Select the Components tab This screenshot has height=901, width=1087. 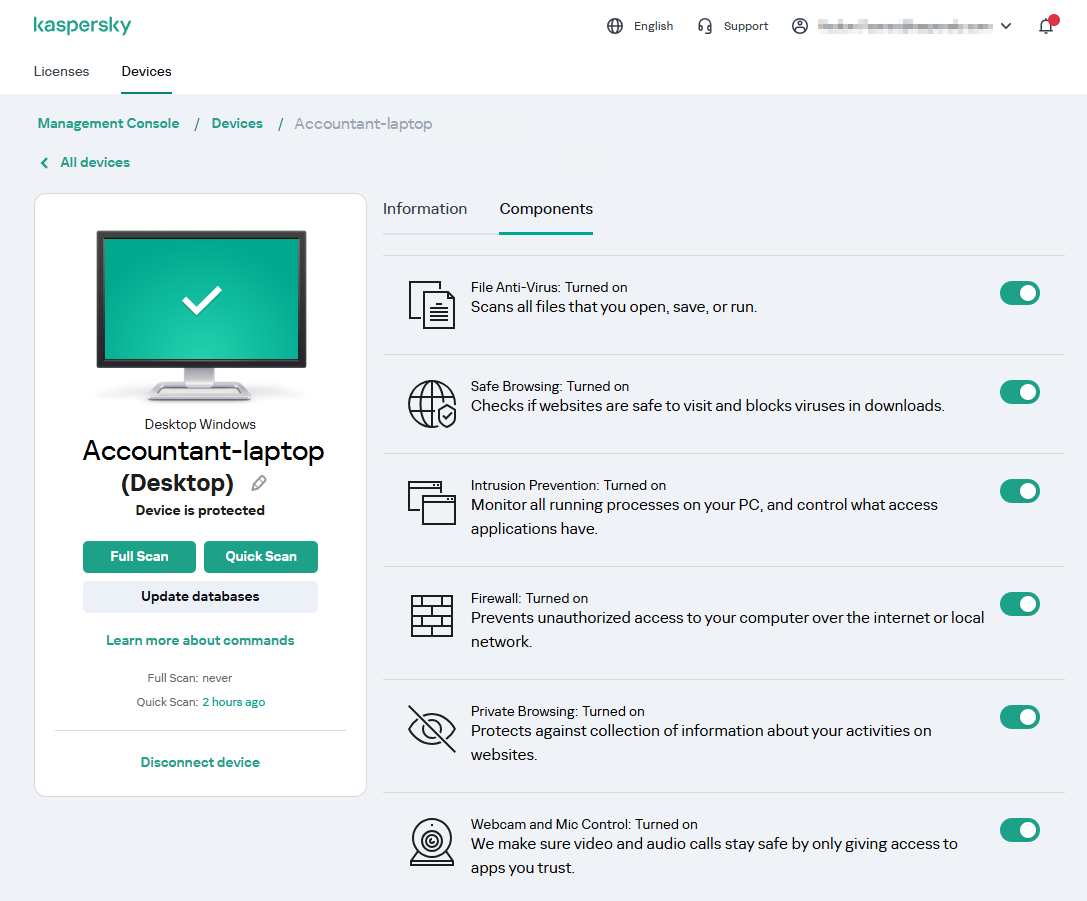(546, 209)
